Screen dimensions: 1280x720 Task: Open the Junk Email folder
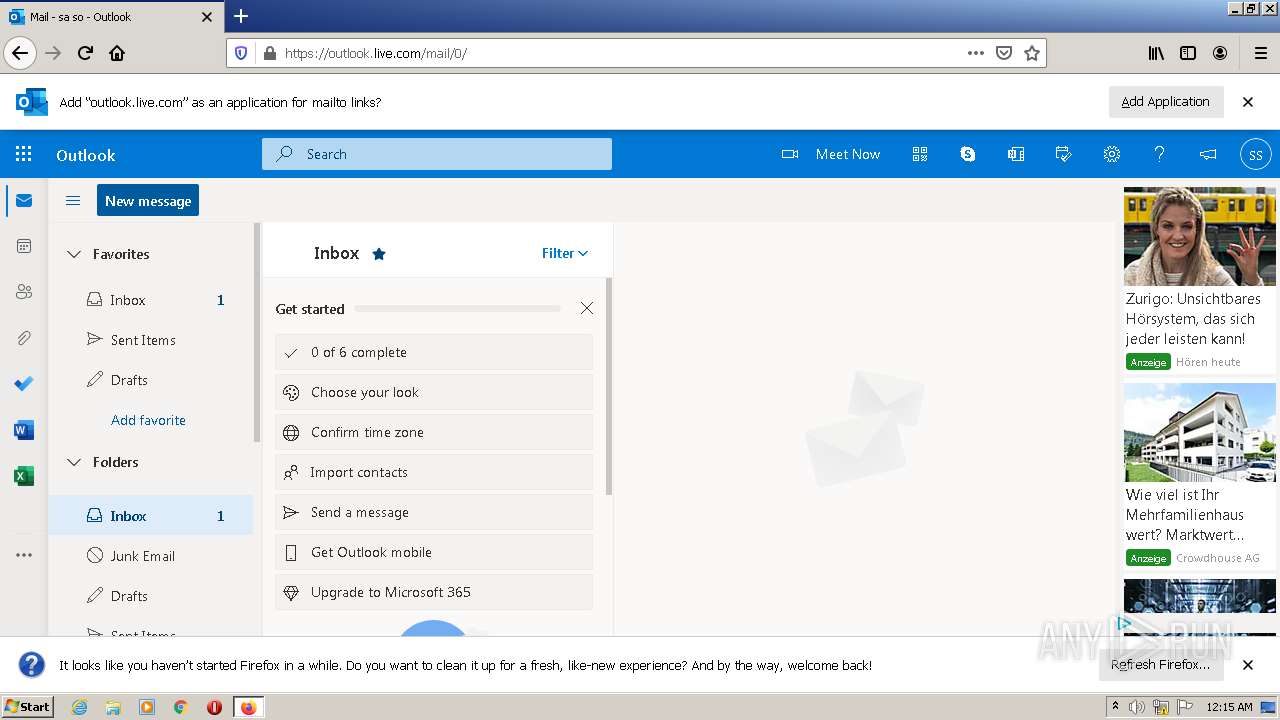tap(151, 556)
